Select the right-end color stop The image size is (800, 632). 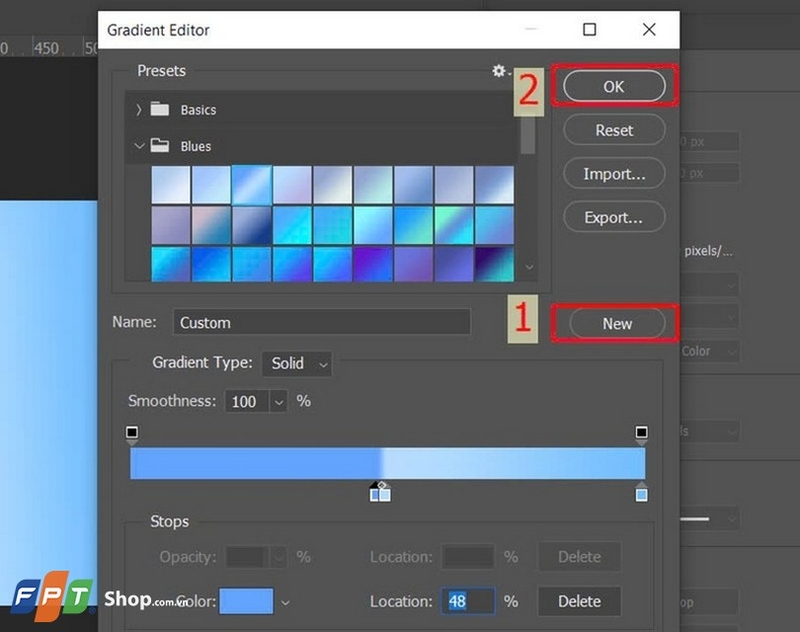pyautogui.click(x=641, y=493)
